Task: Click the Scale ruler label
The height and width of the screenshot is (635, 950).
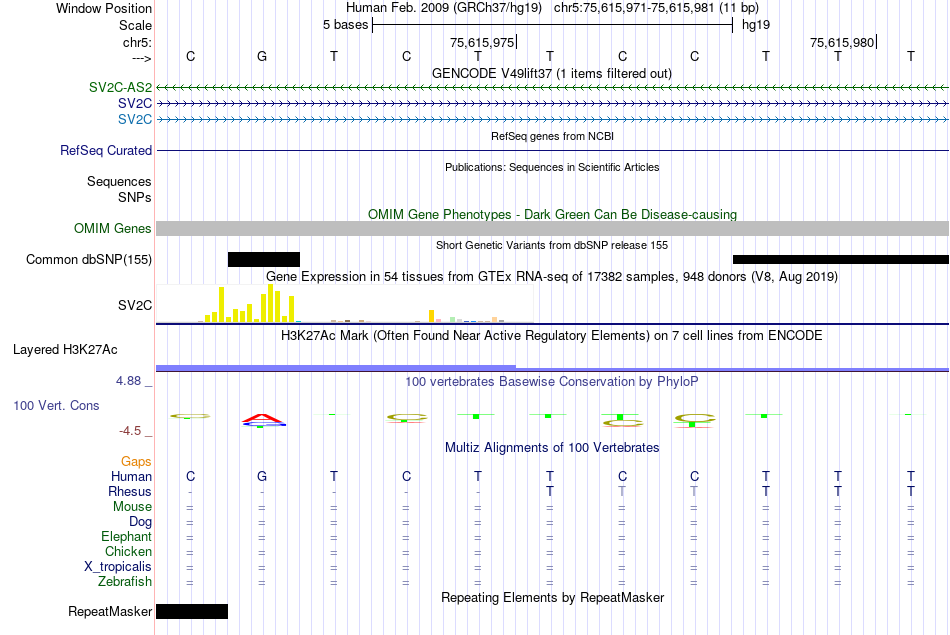Action: (135, 25)
